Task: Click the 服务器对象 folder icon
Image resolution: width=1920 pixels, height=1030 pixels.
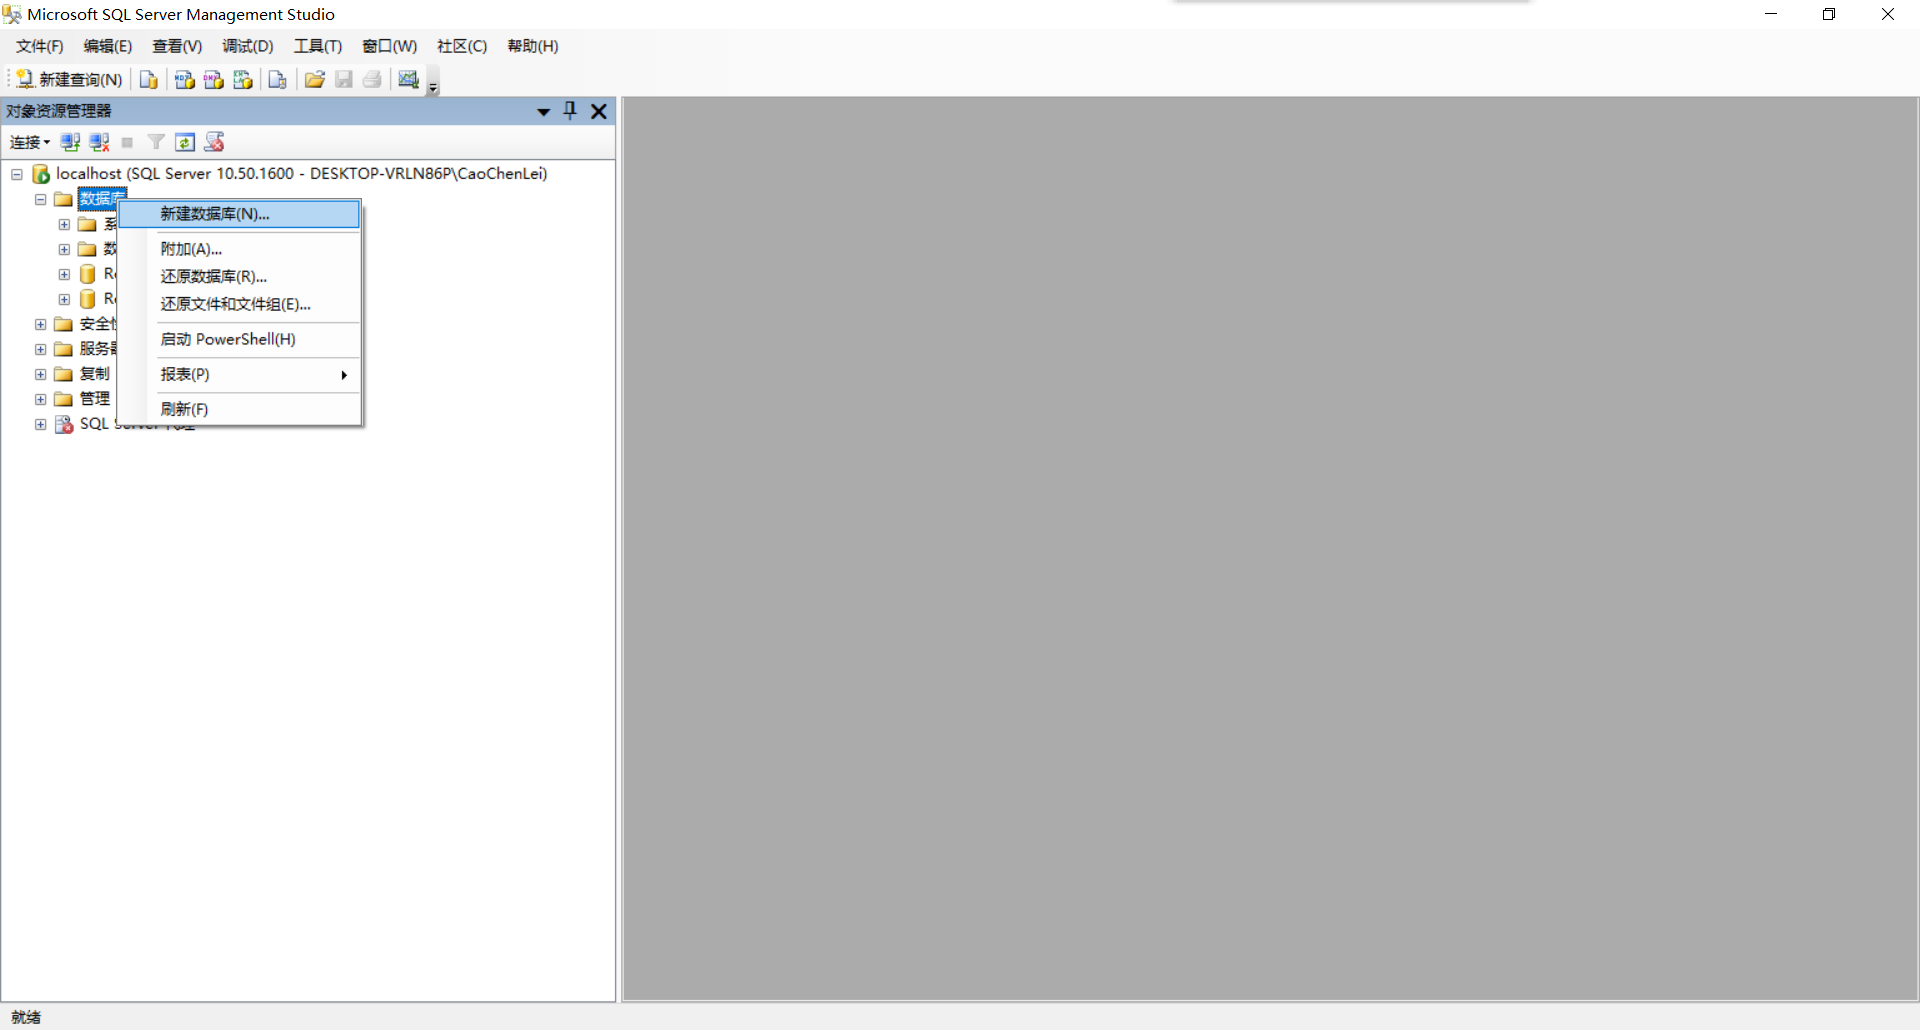Action: [64, 349]
